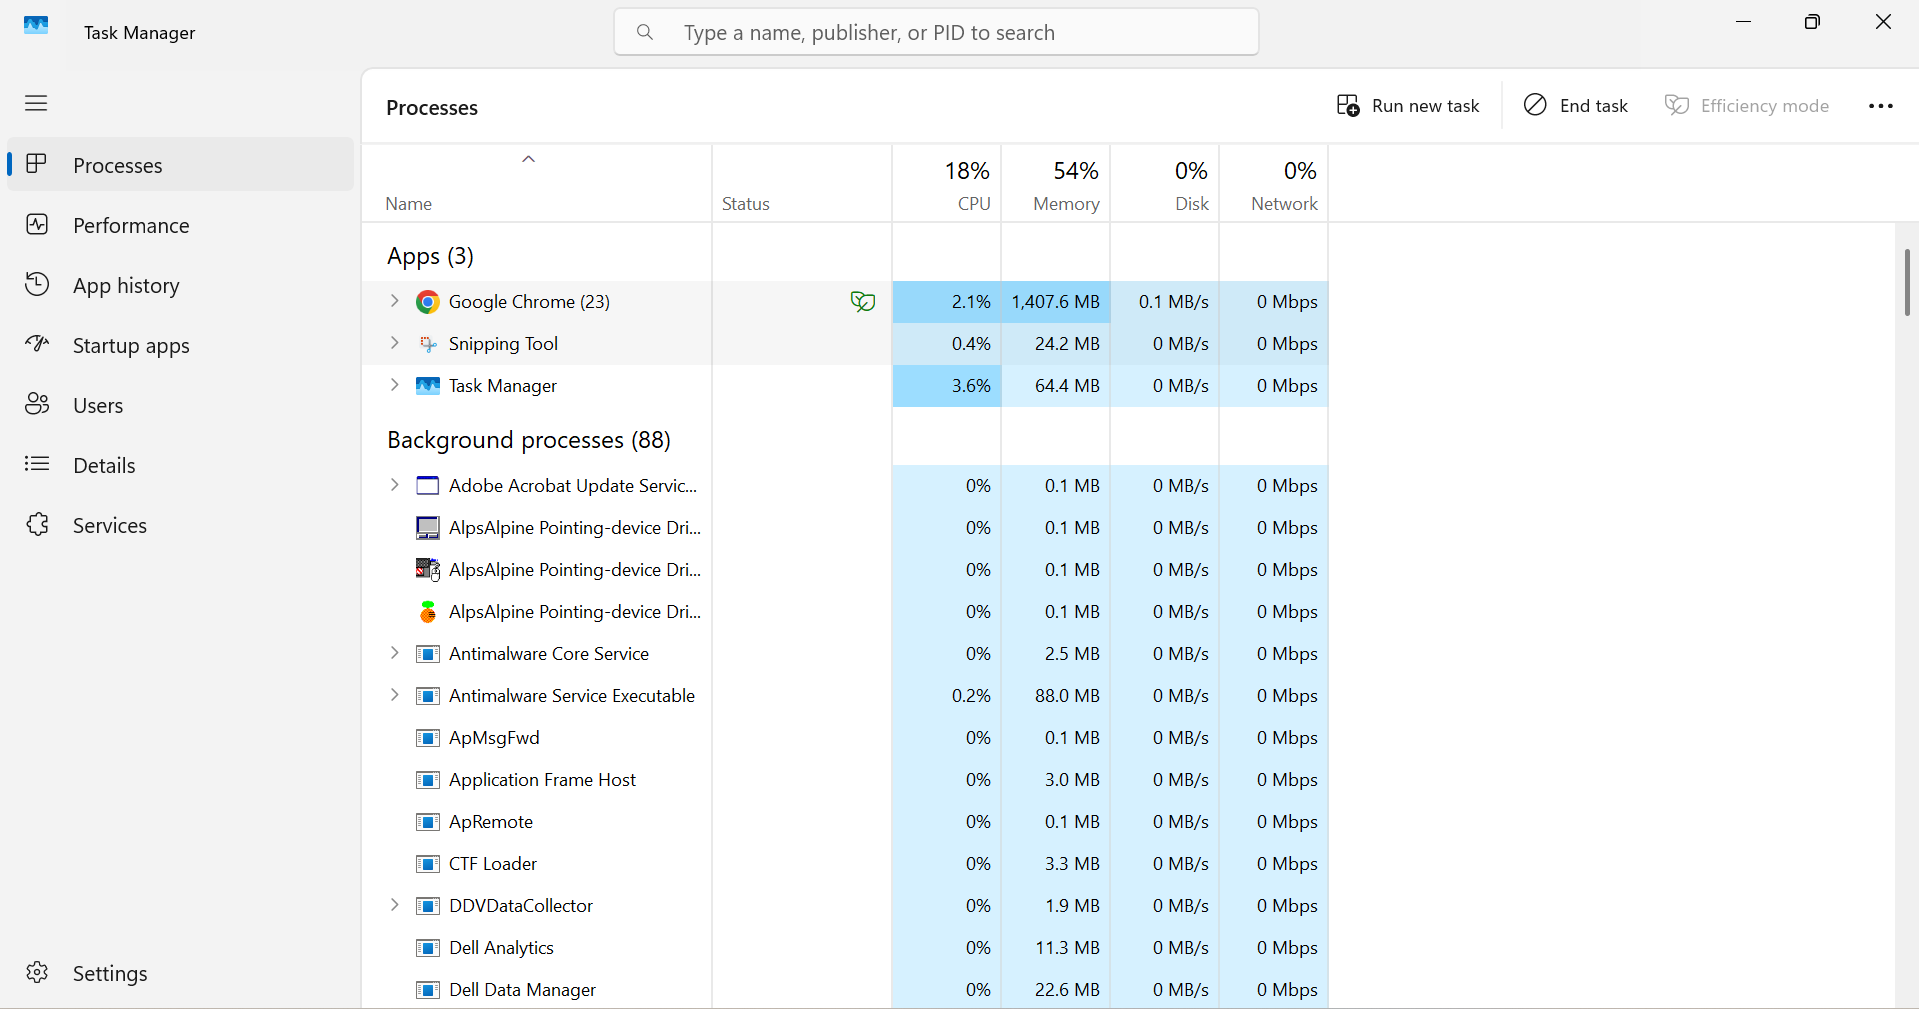Viewport: 1919px width, 1009px height.
Task: Click CTF Loader memory 3.3 MB
Action: (1072, 864)
